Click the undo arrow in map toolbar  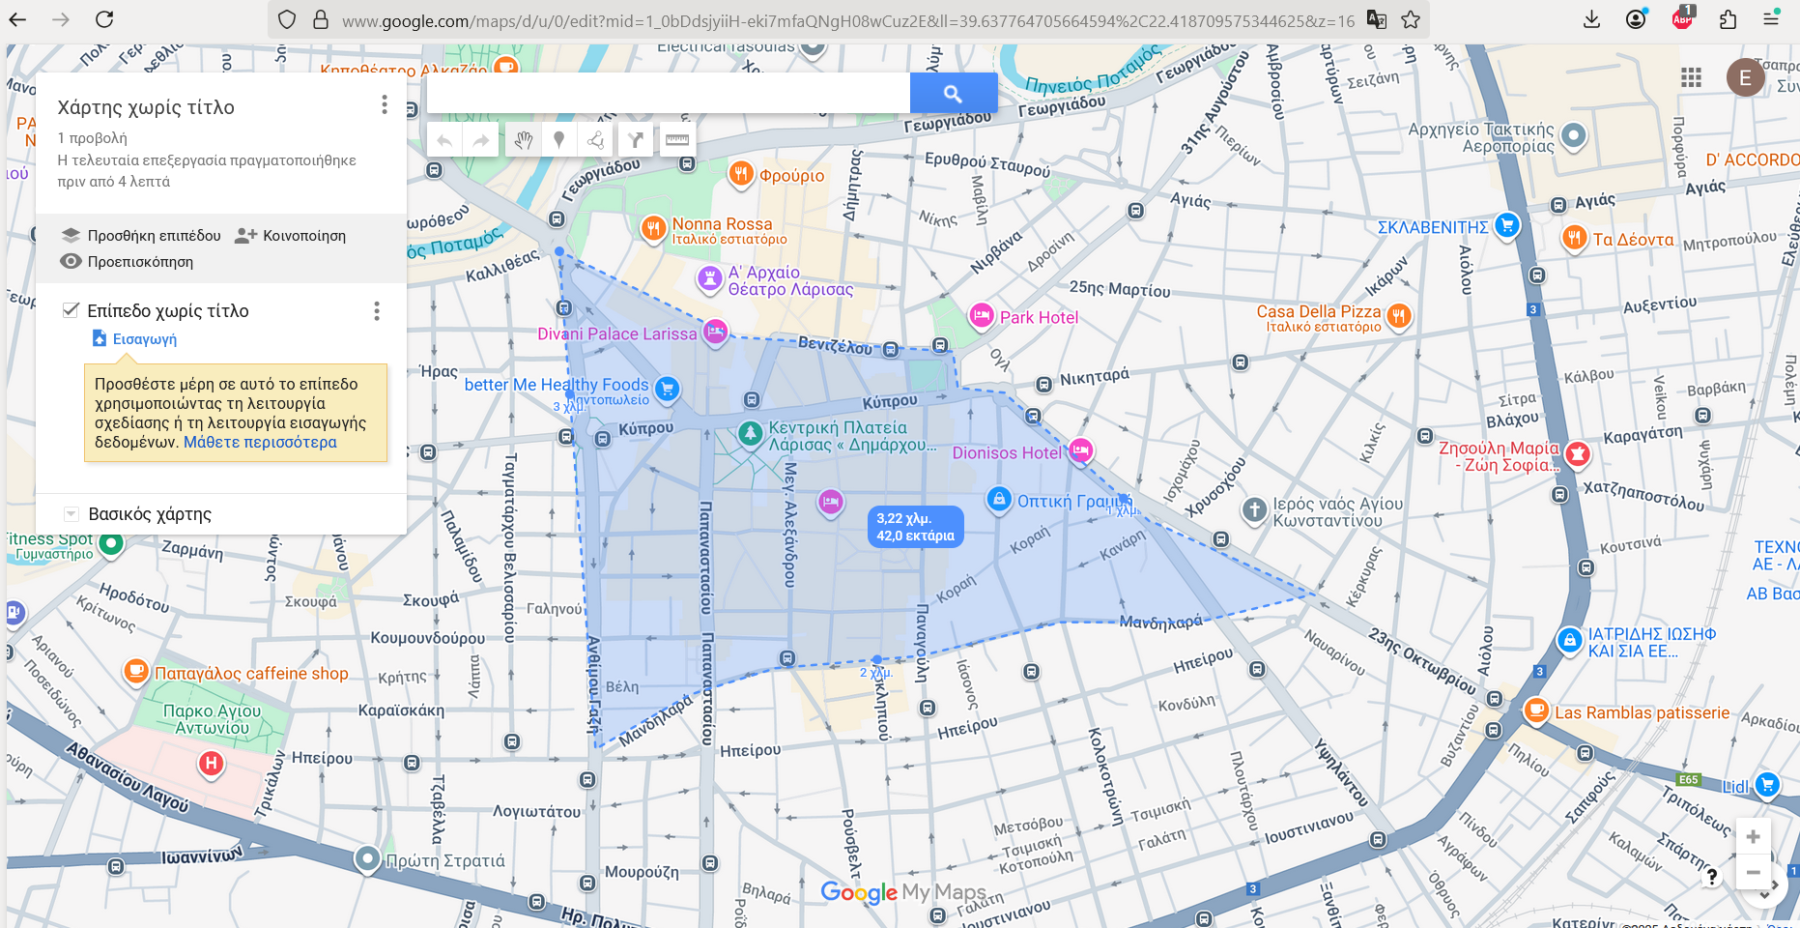[x=444, y=140]
